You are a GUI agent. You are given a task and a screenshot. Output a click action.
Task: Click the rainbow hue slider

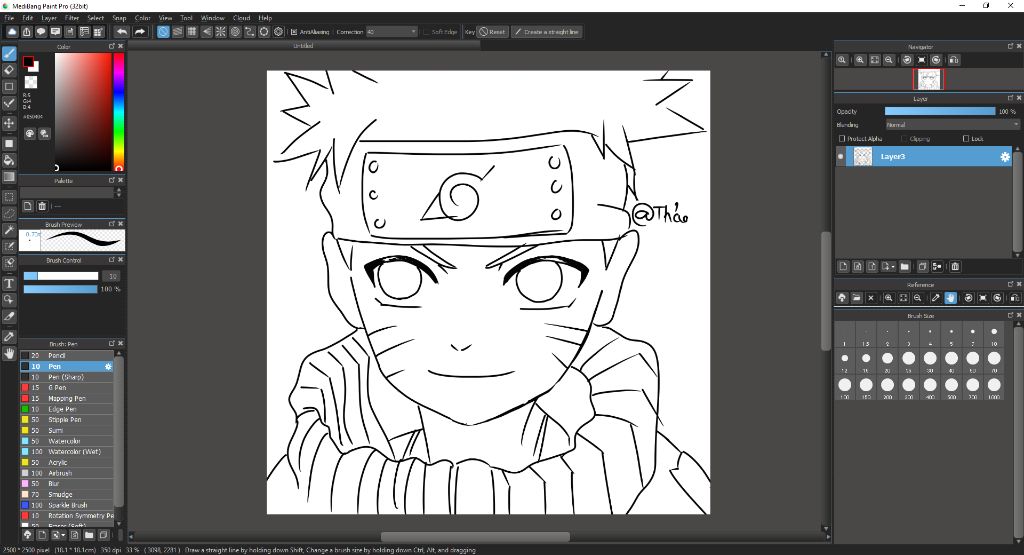[x=119, y=112]
